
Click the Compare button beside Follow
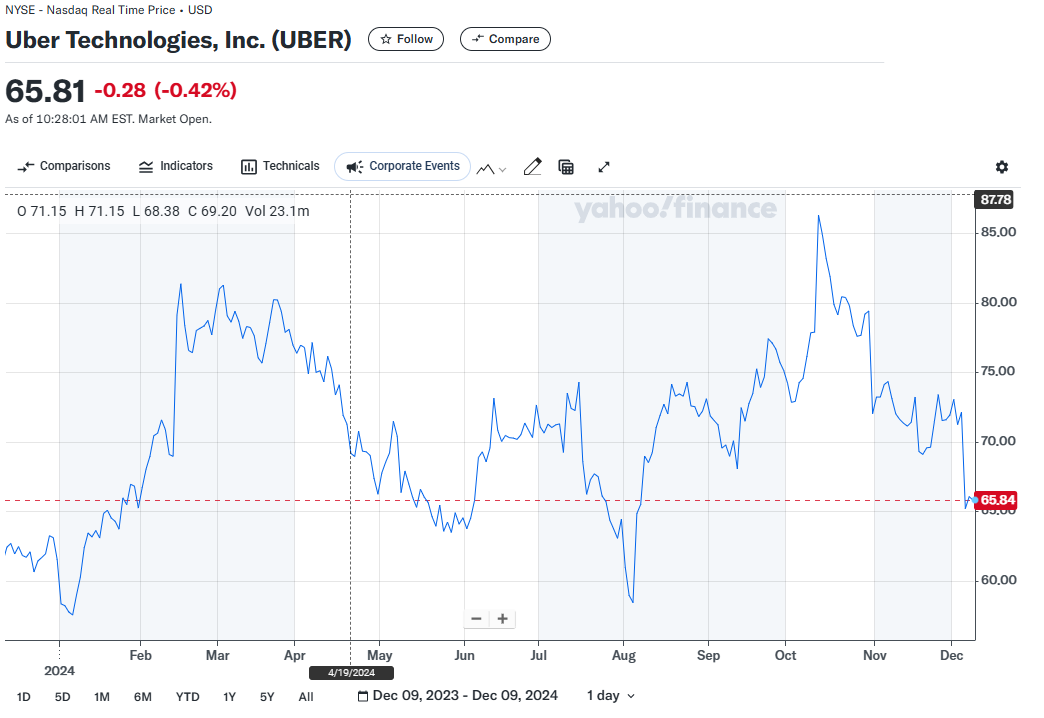pyautogui.click(x=505, y=39)
